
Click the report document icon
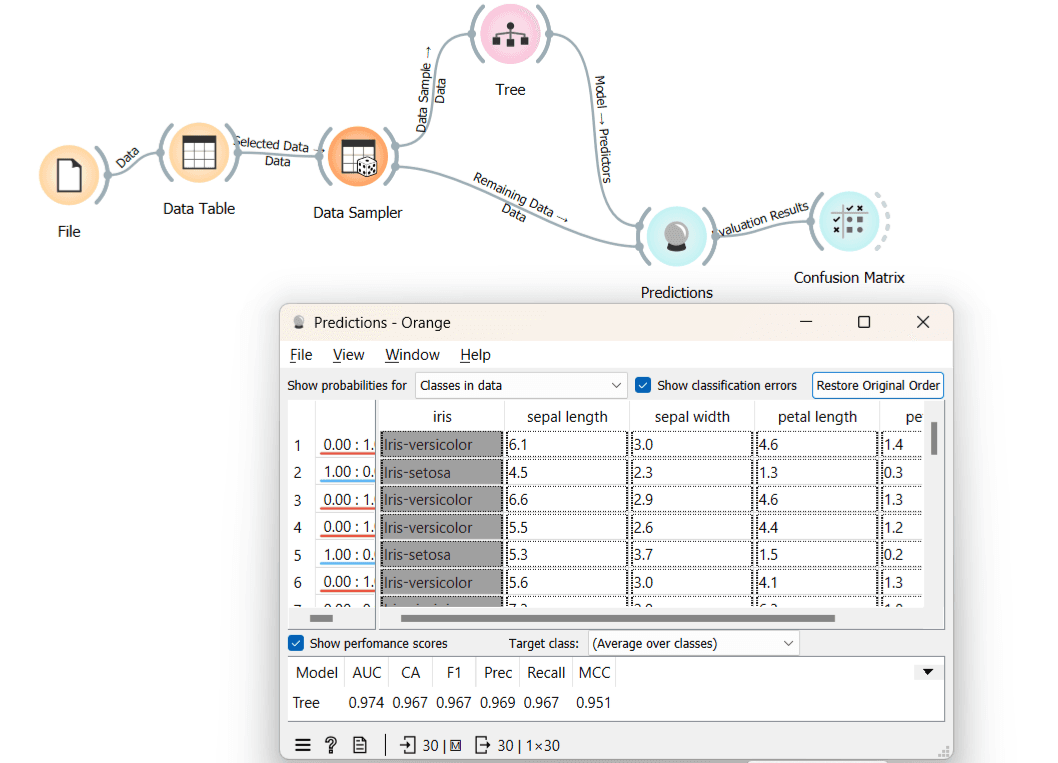tap(360, 745)
